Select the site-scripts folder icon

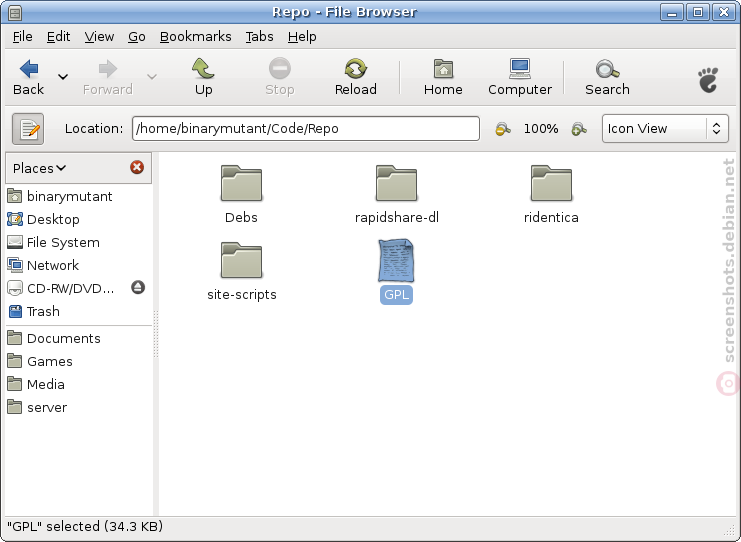[x=241, y=260]
